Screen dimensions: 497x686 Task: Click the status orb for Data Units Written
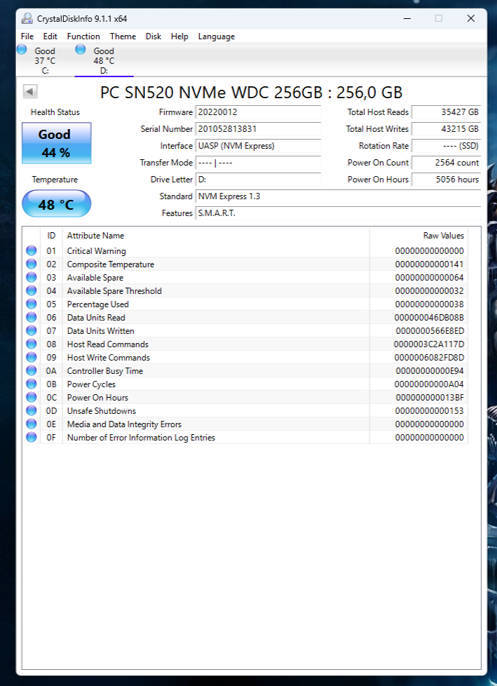[31, 331]
